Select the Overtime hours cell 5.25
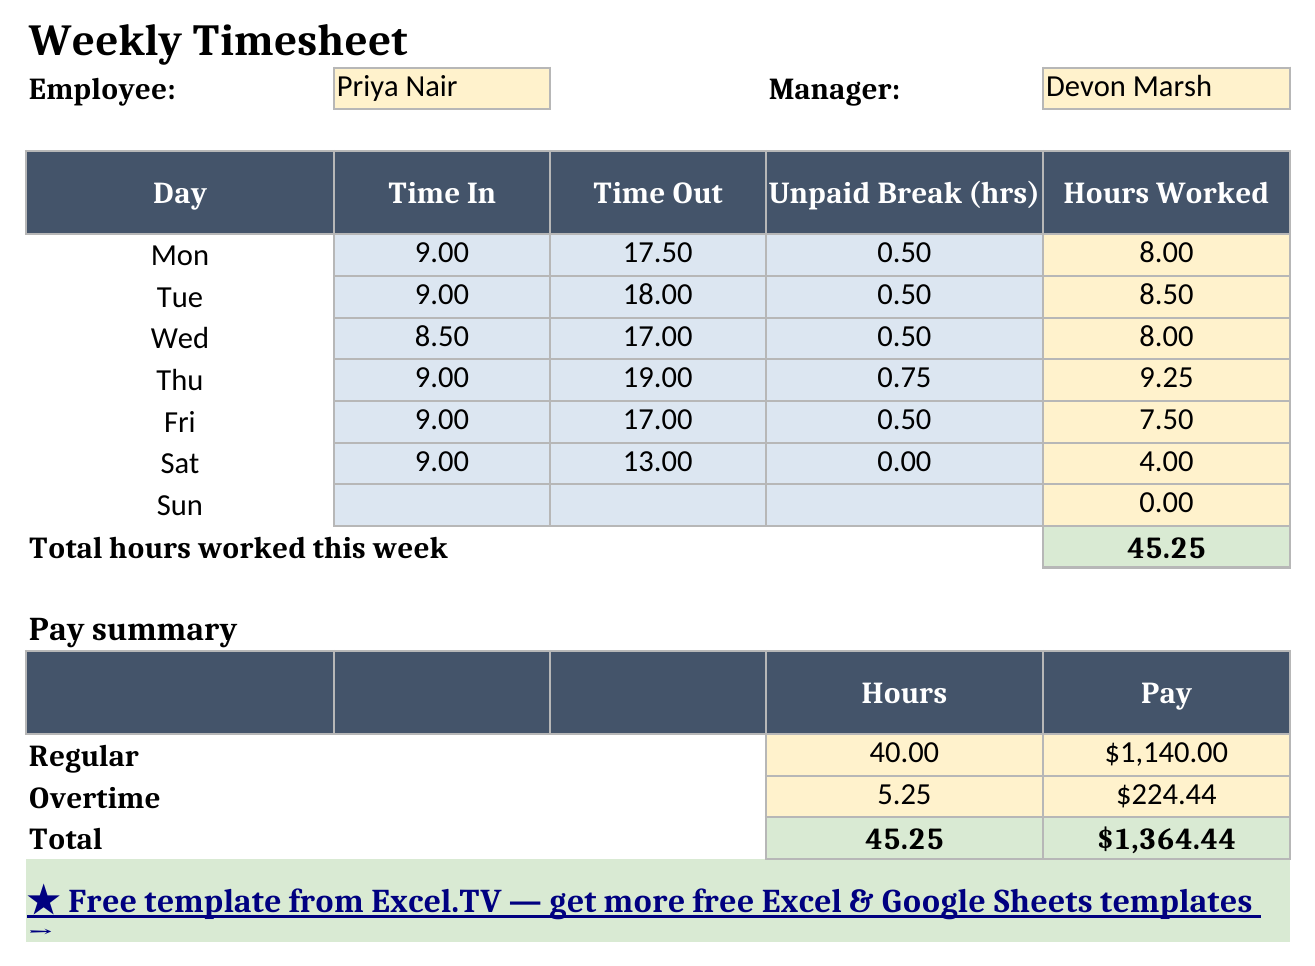This screenshot has width=1315, height=966. click(x=904, y=797)
